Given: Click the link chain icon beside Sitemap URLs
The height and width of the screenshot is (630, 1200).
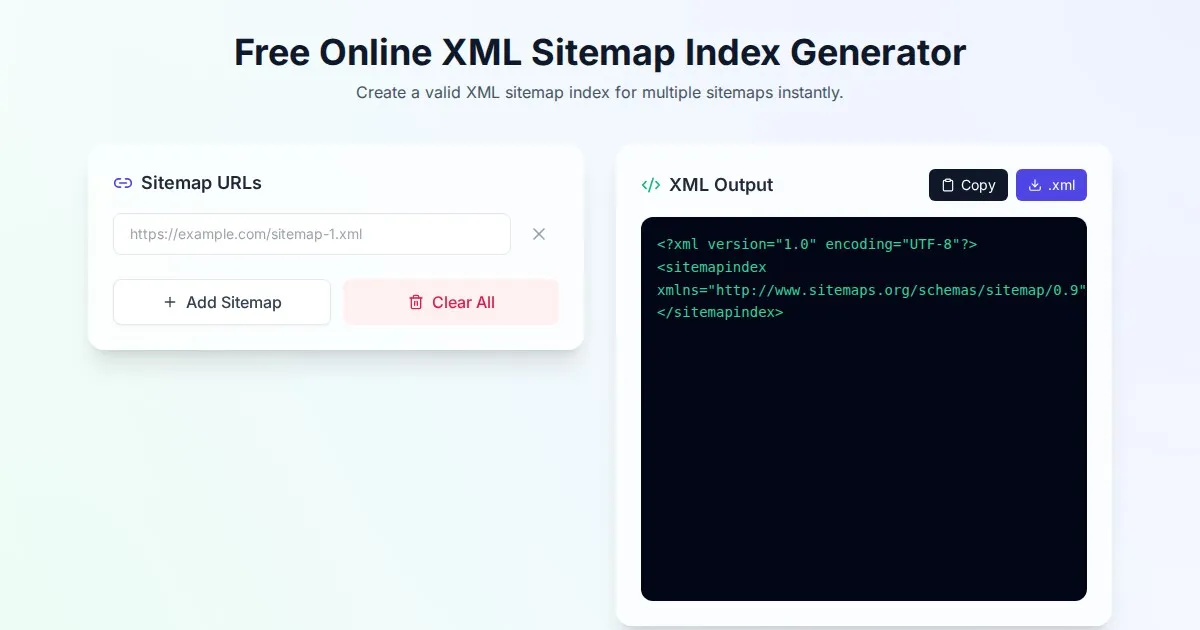Looking at the screenshot, I should [123, 183].
